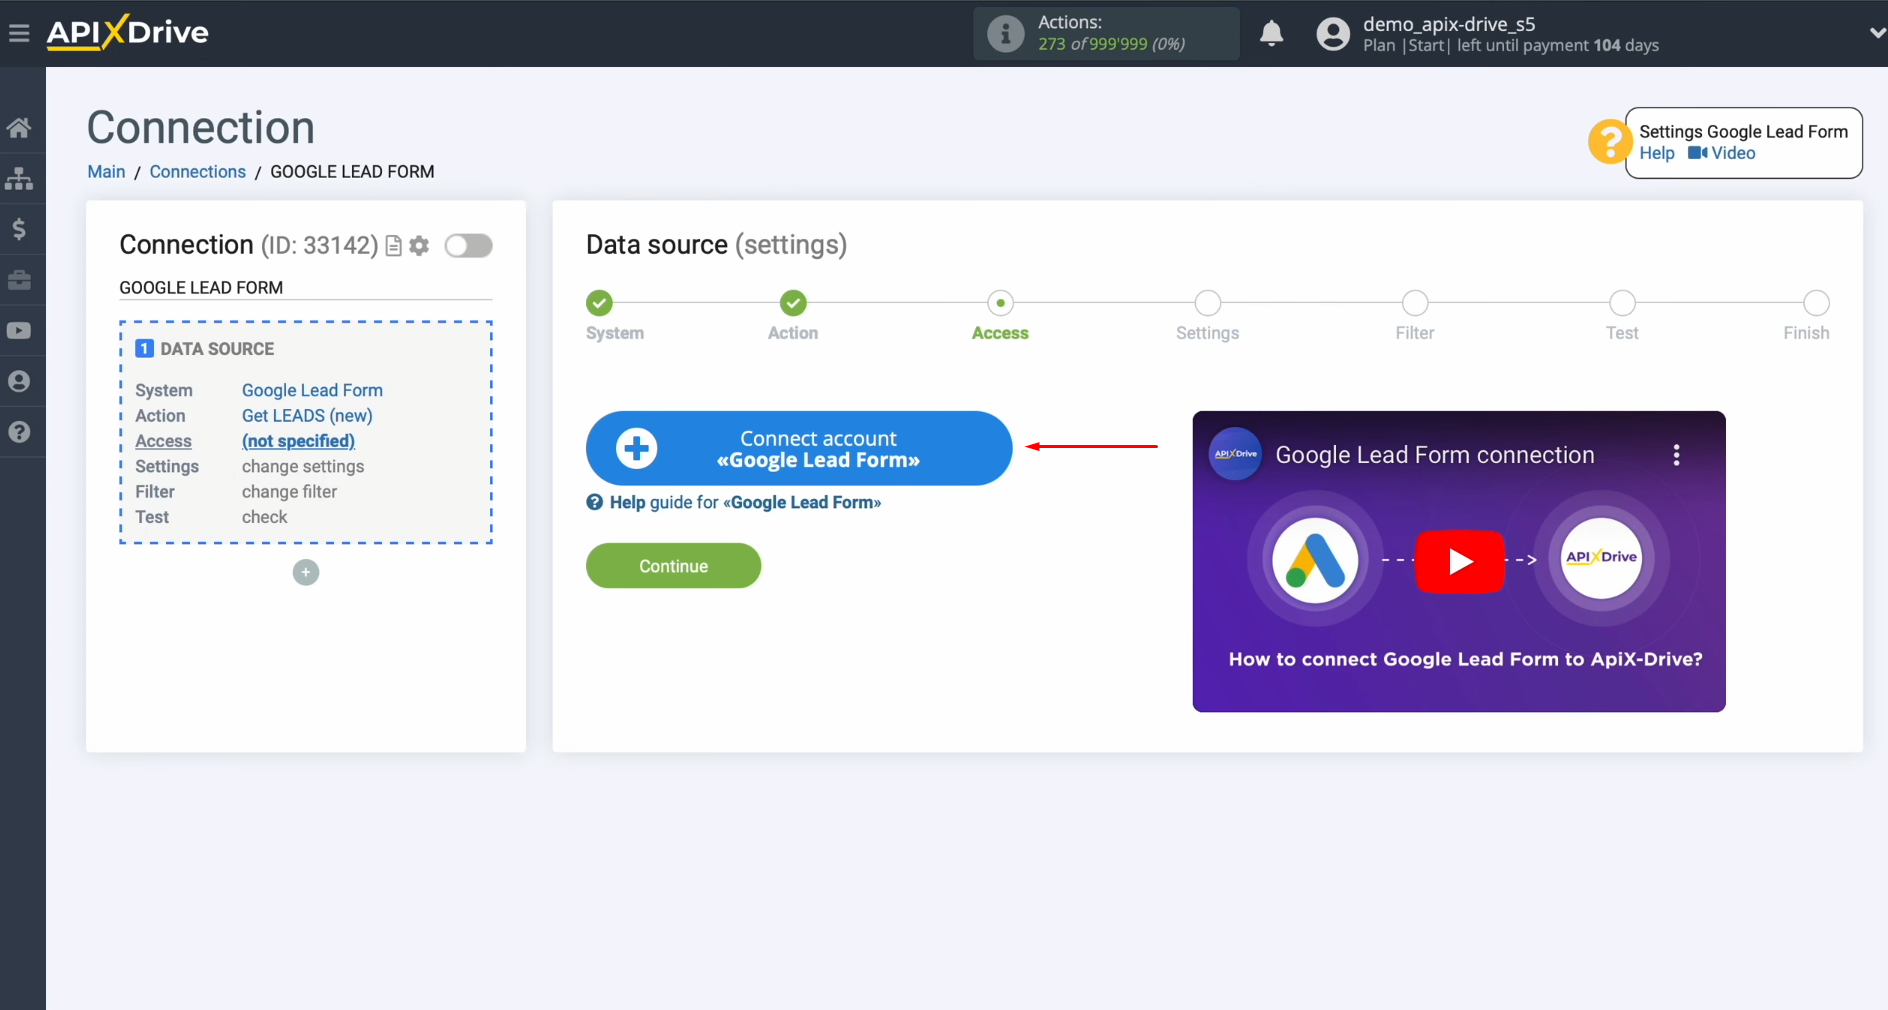This screenshot has height=1010, width=1888.
Task: Play the Google Lead Form connection video
Action: 1459,561
